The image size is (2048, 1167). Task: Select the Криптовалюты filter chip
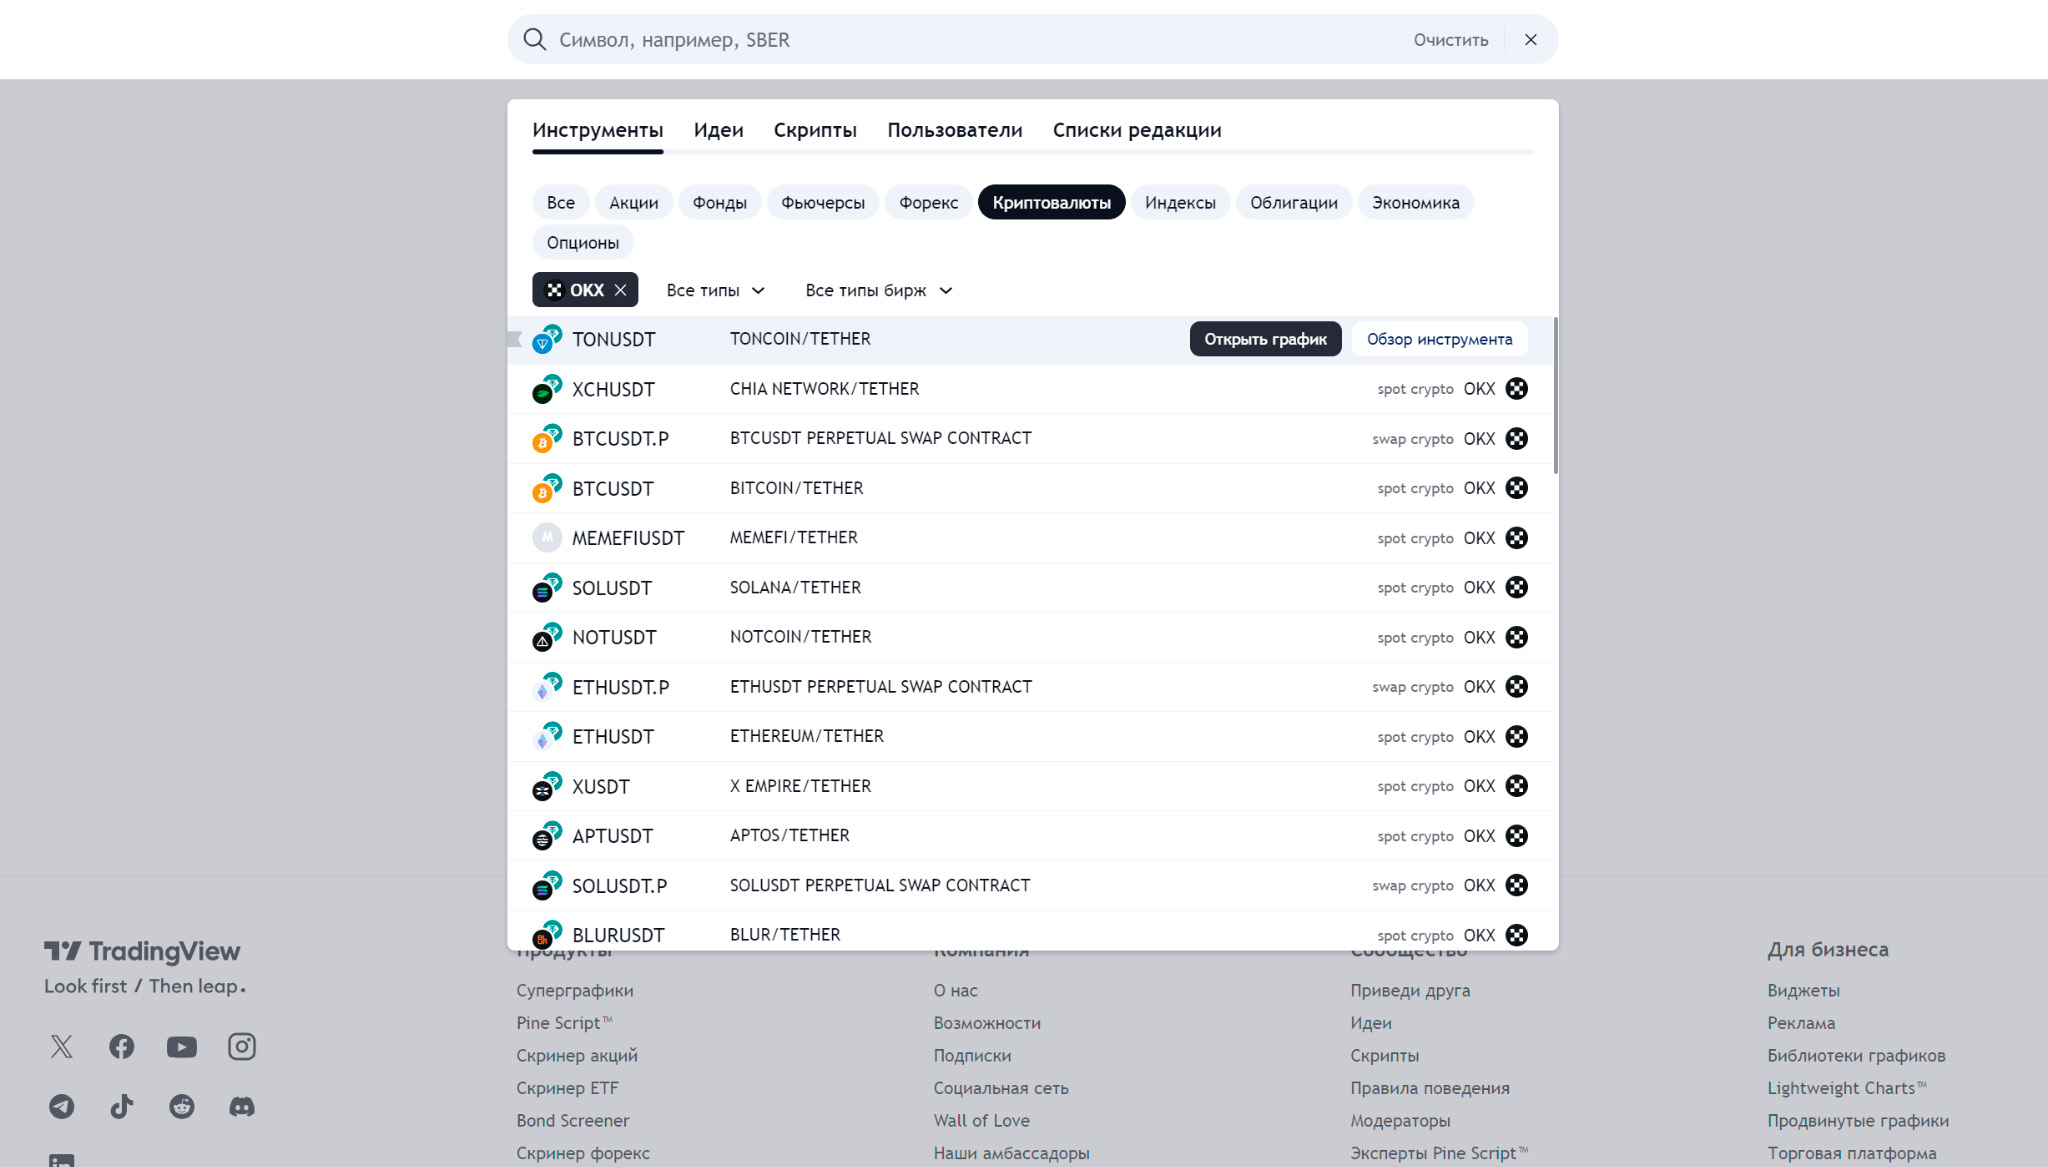point(1051,203)
